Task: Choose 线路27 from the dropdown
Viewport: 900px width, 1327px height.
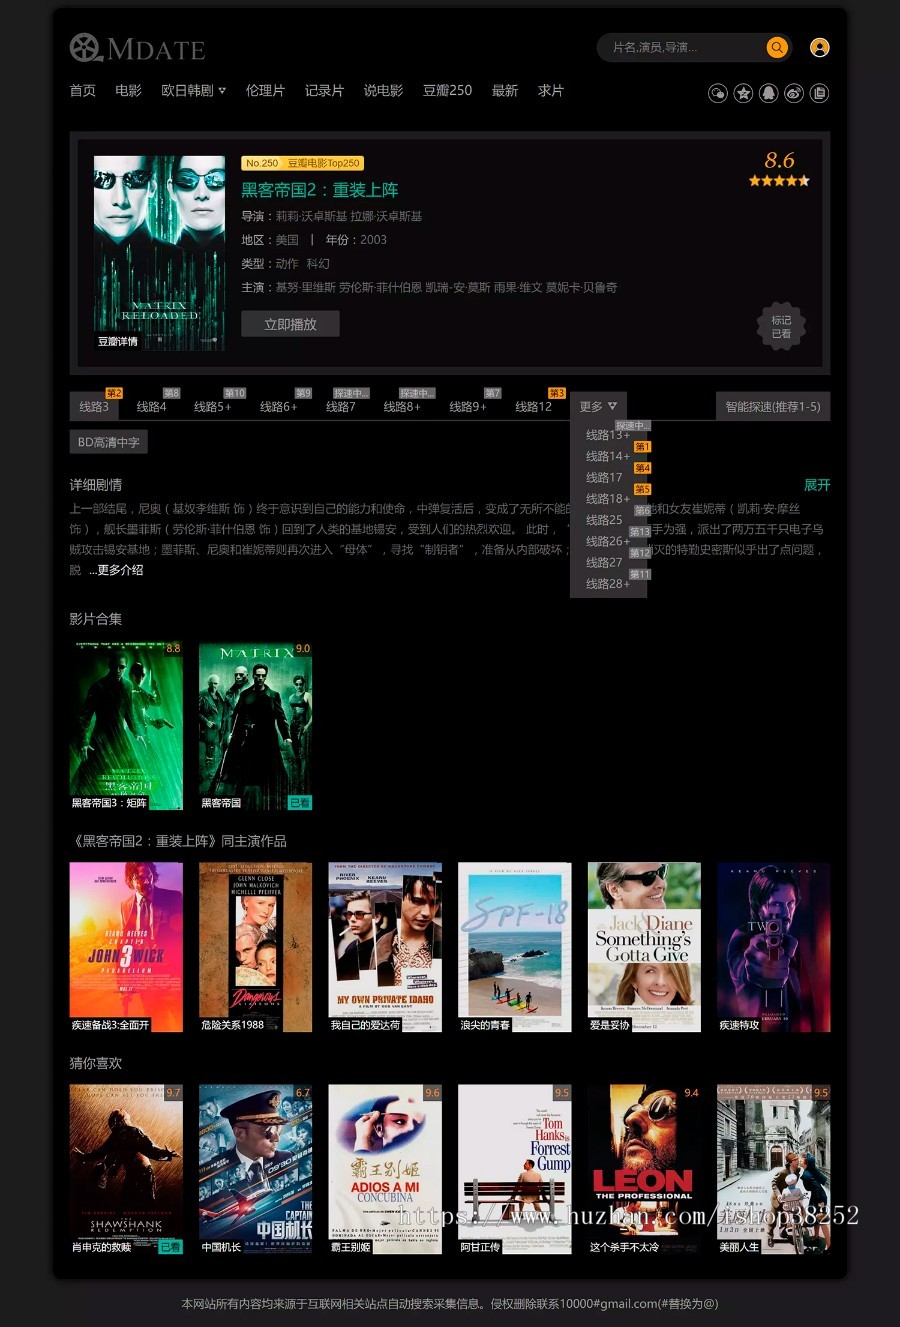Action: [x=605, y=563]
